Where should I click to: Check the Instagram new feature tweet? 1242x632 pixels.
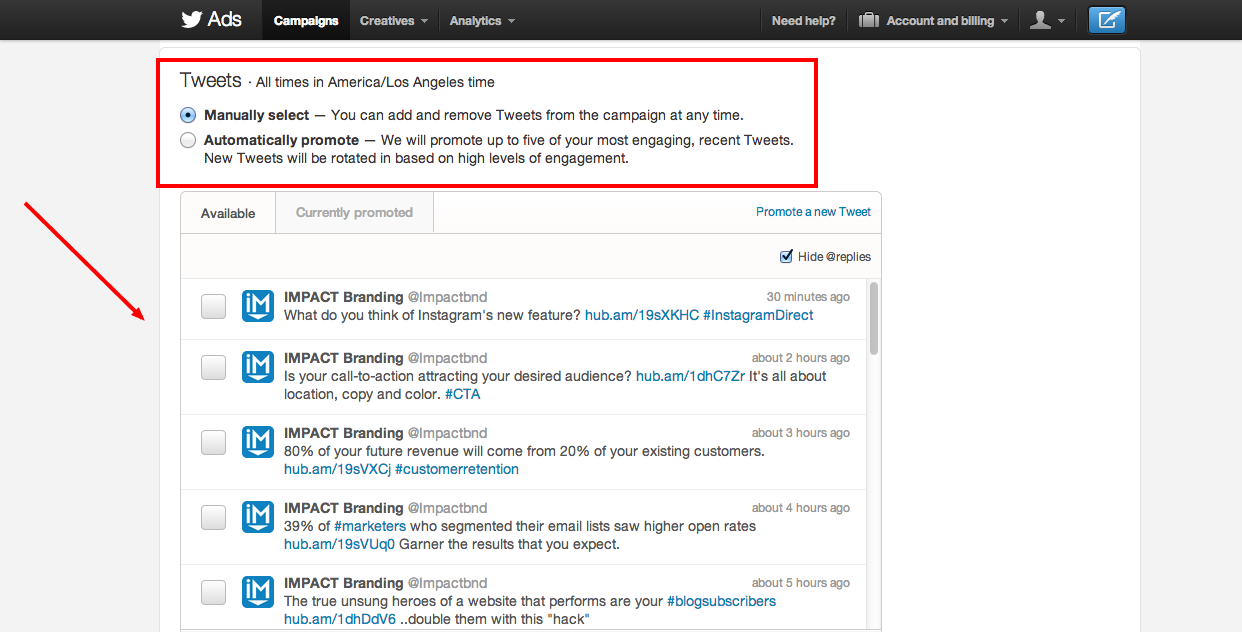coord(213,307)
